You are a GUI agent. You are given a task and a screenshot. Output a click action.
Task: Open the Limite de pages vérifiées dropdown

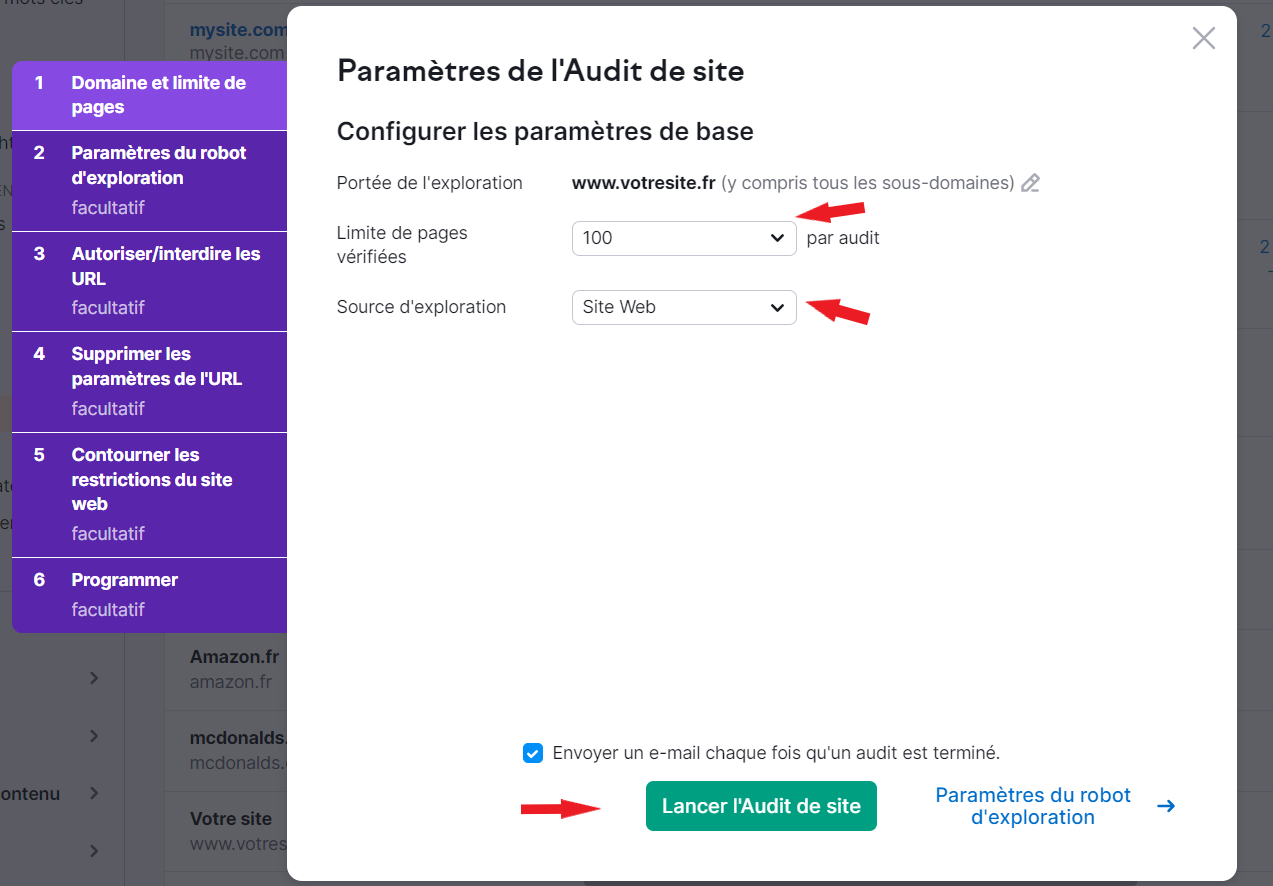(683, 238)
